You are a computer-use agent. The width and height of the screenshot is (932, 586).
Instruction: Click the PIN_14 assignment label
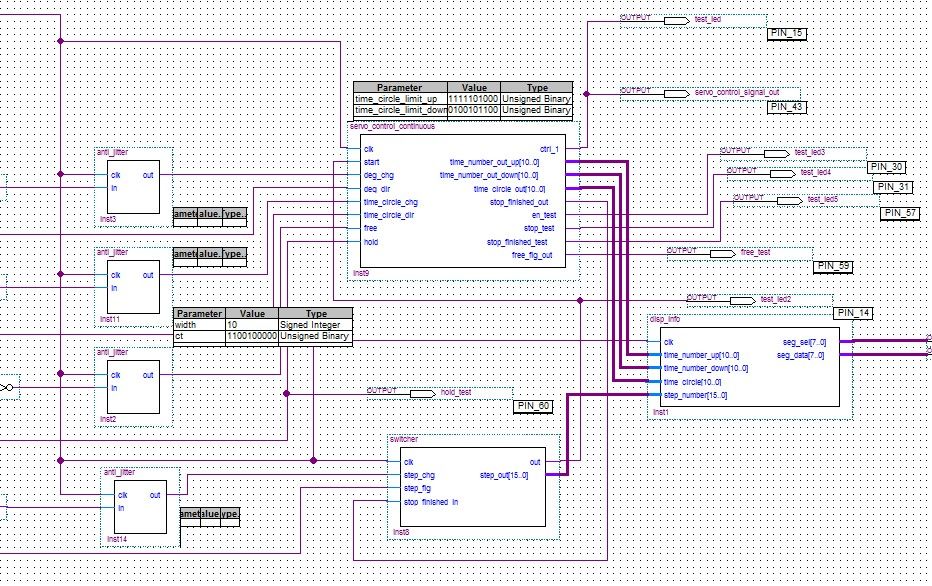tap(854, 313)
